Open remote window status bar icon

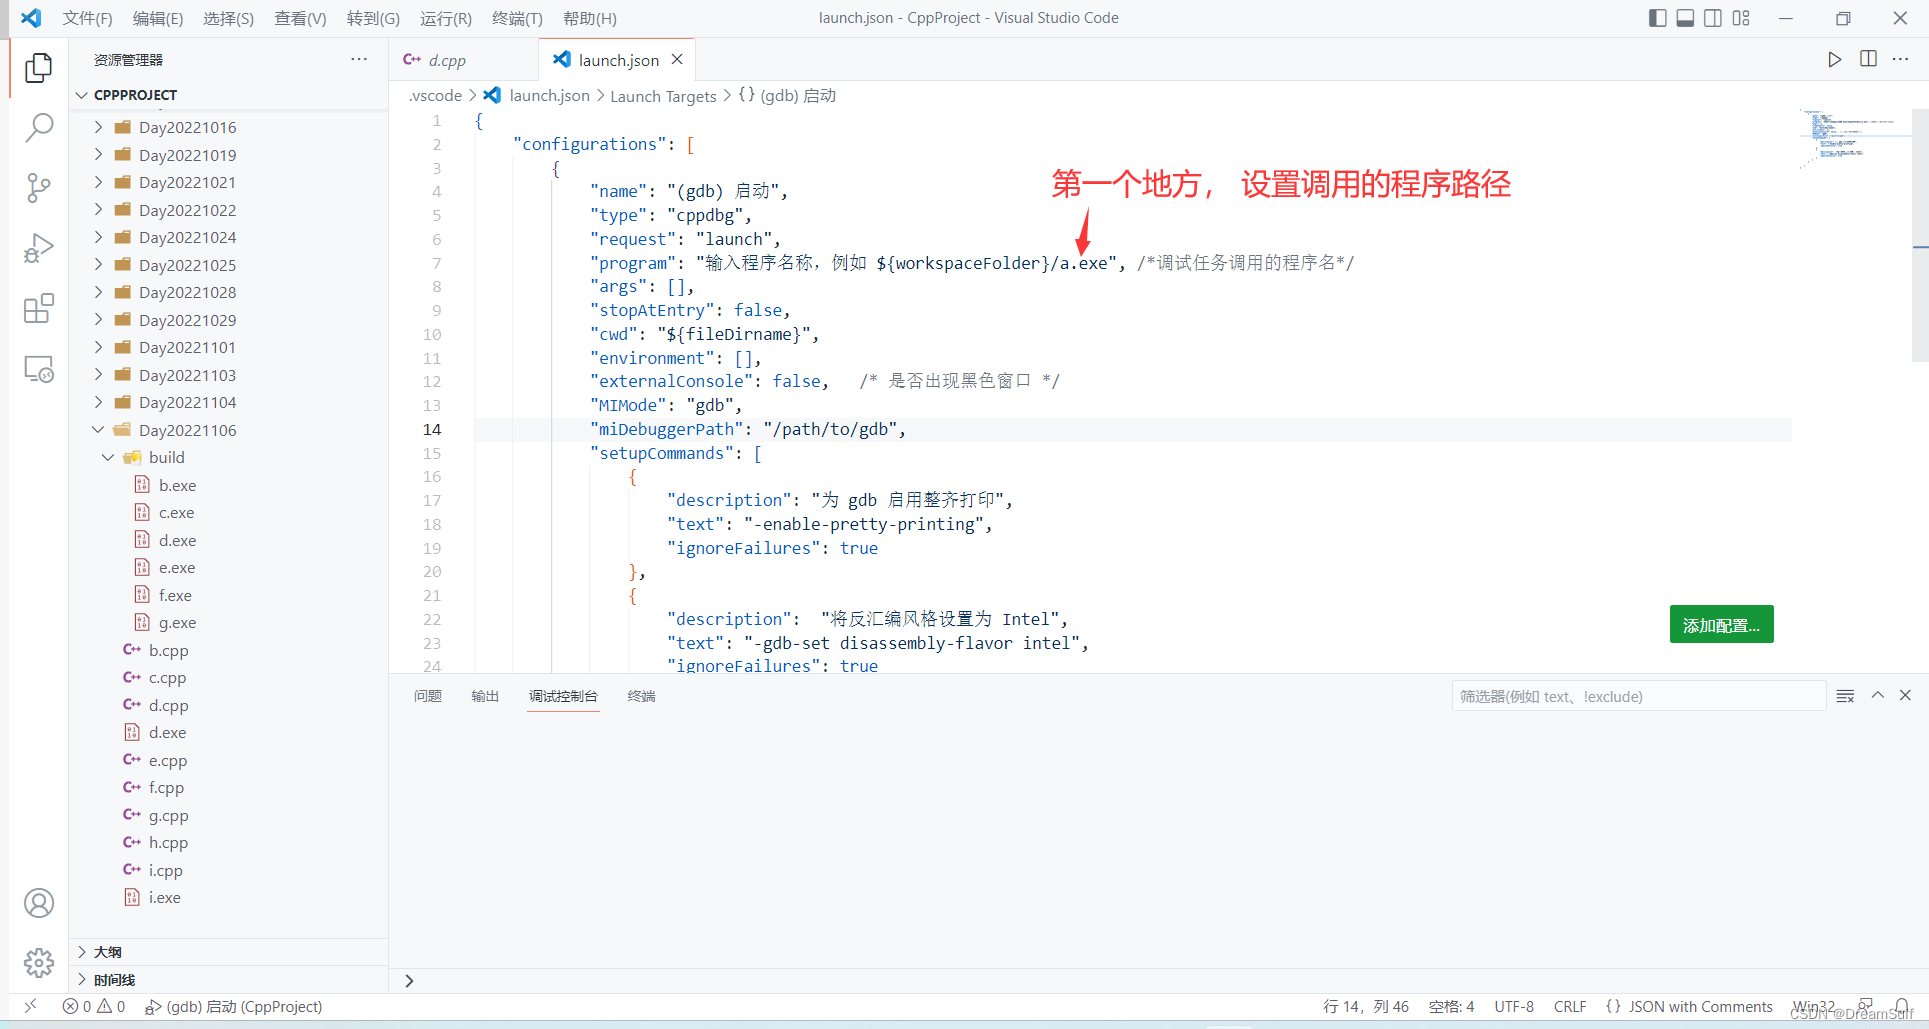click(30, 1006)
